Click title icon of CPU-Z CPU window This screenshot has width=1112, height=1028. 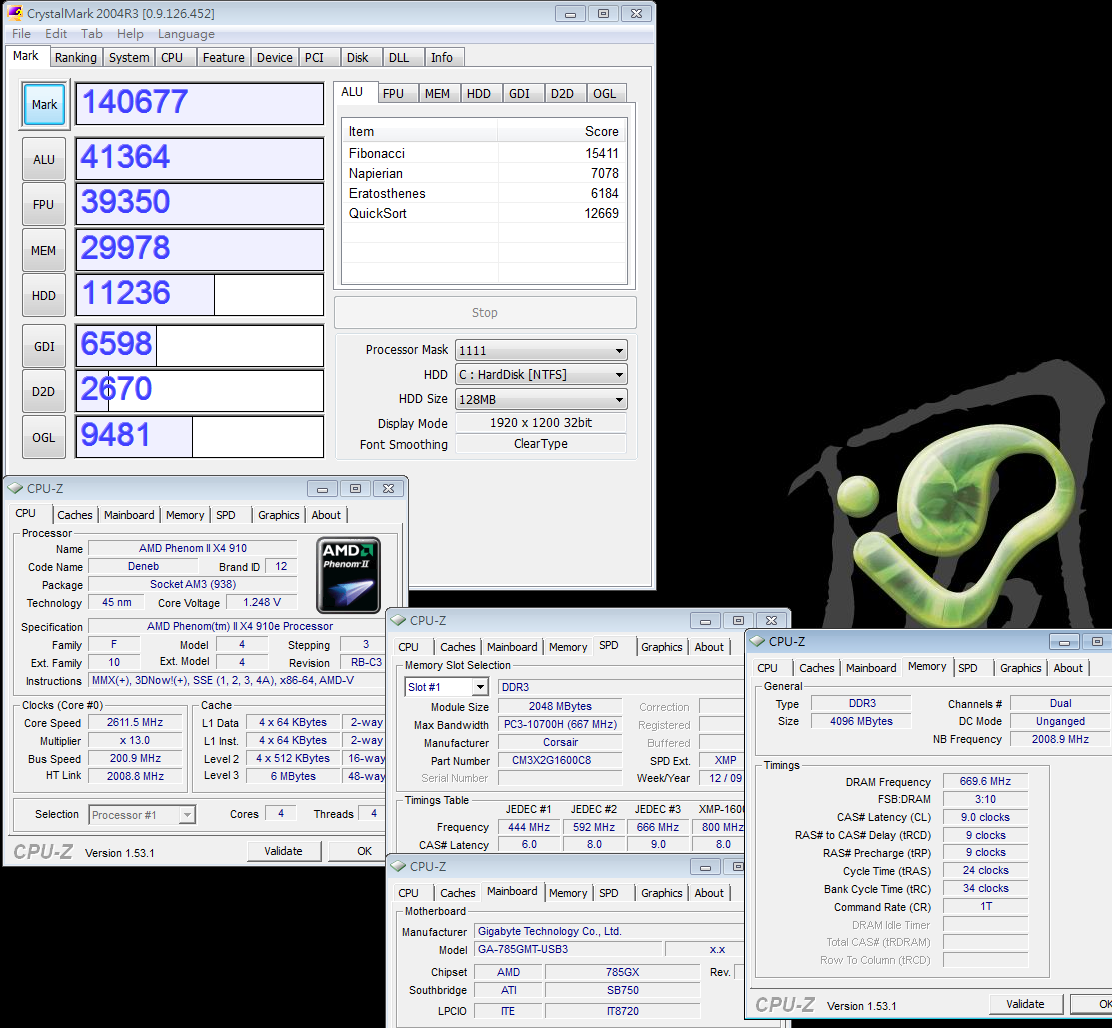(16, 488)
